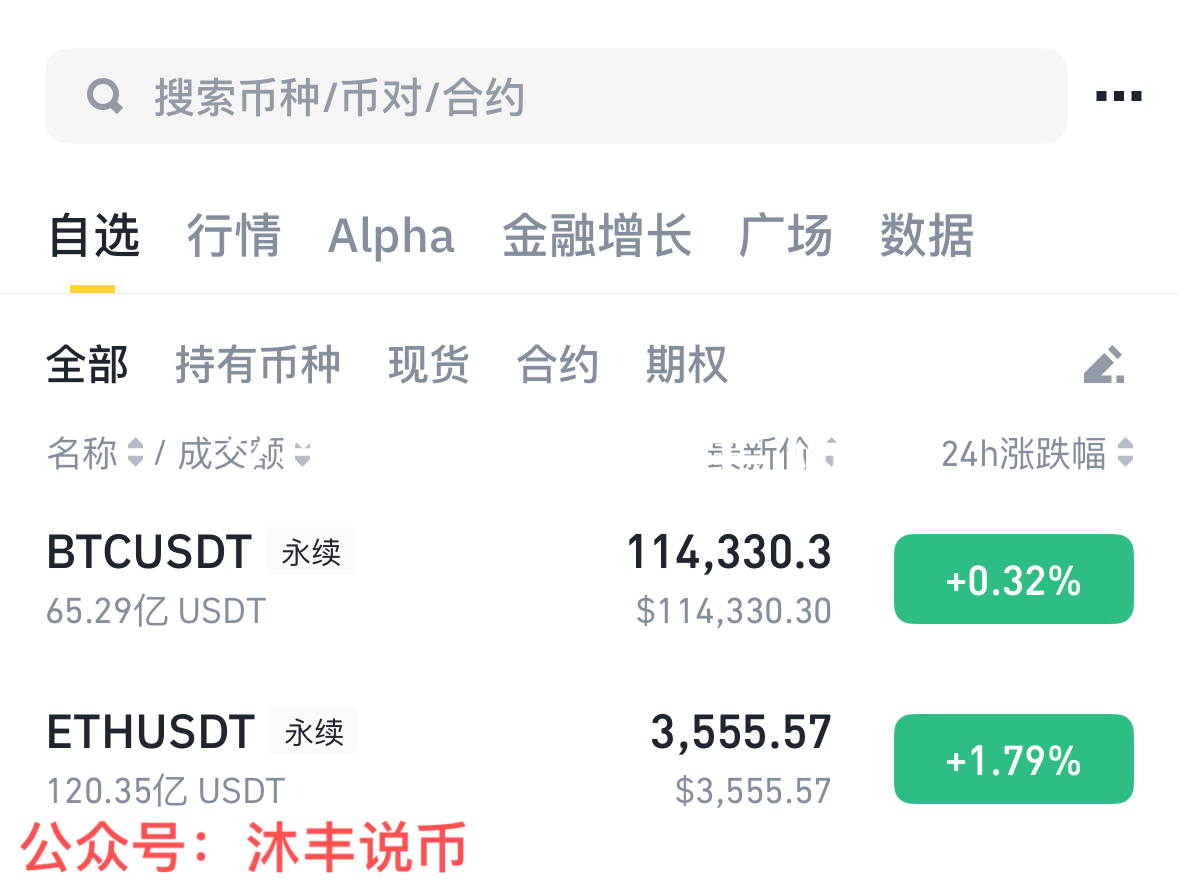Filter watchlist by 现货 spot
Image resolution: width=1179 pixels, height=883 pixels.
429,365
